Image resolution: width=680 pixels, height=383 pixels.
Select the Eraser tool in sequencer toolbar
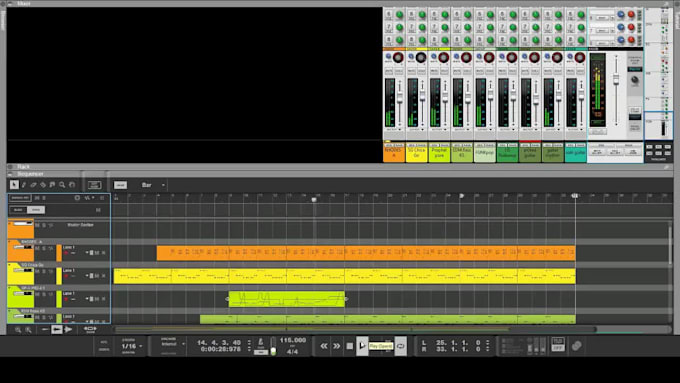click(x=33, y=185)
